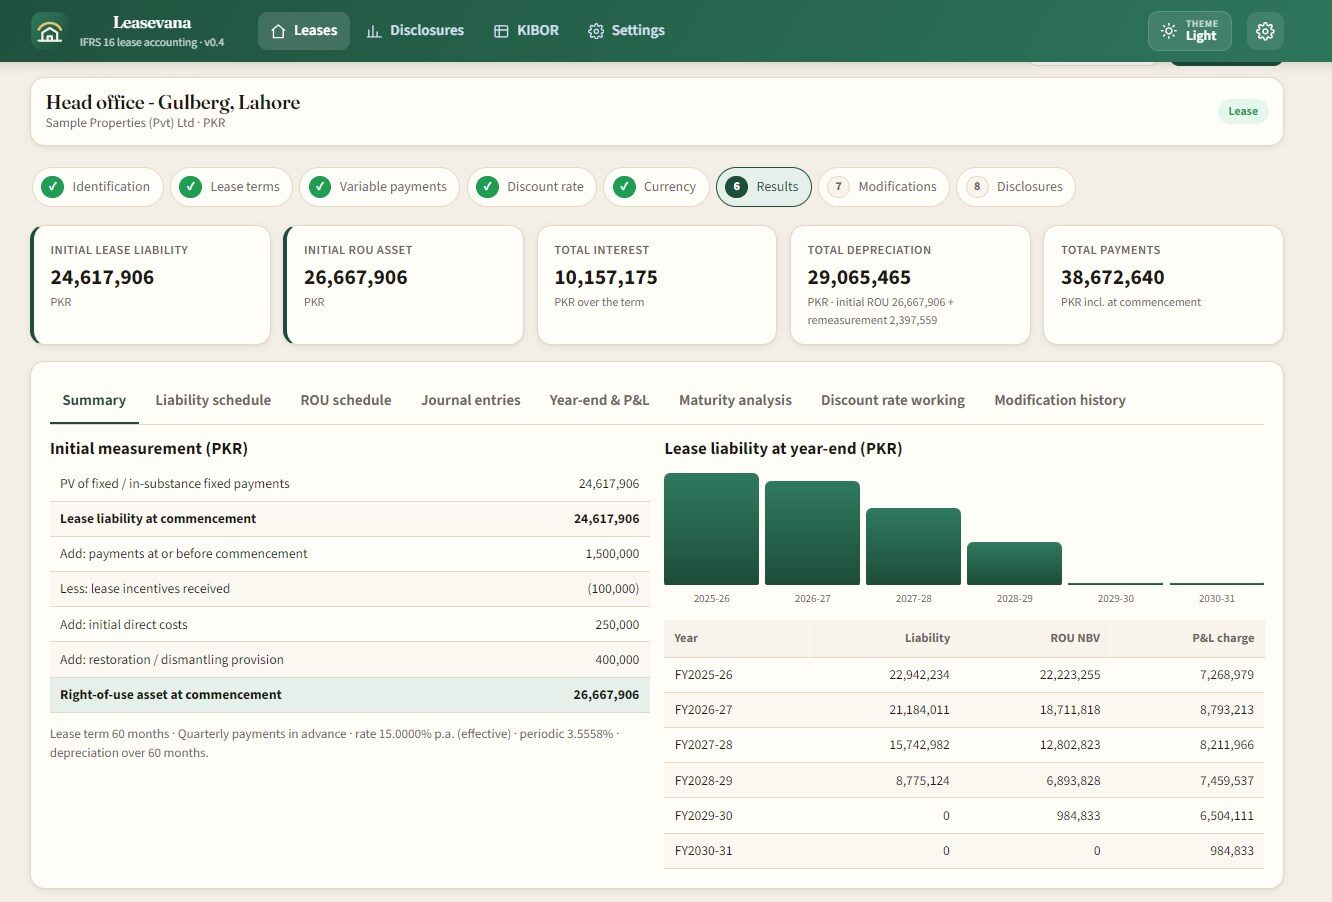This screenshot has height=902, width=1332.
Task: Click the 2028-29 bar in the liability chart
Action: pyautogui.click(x=1014, y=563)
